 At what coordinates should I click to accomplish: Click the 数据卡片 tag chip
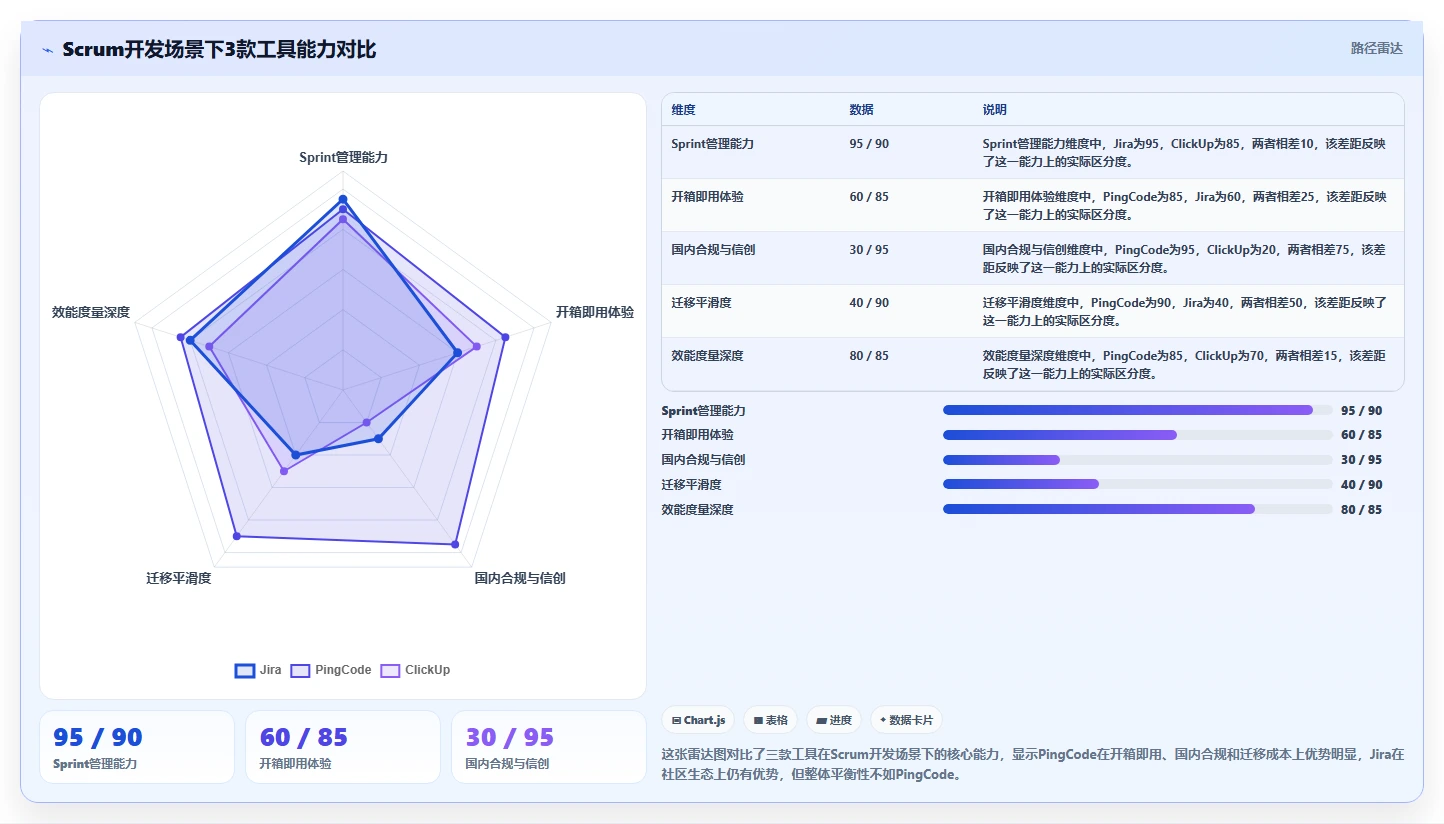pyautogui.click(x=906, y=720)
